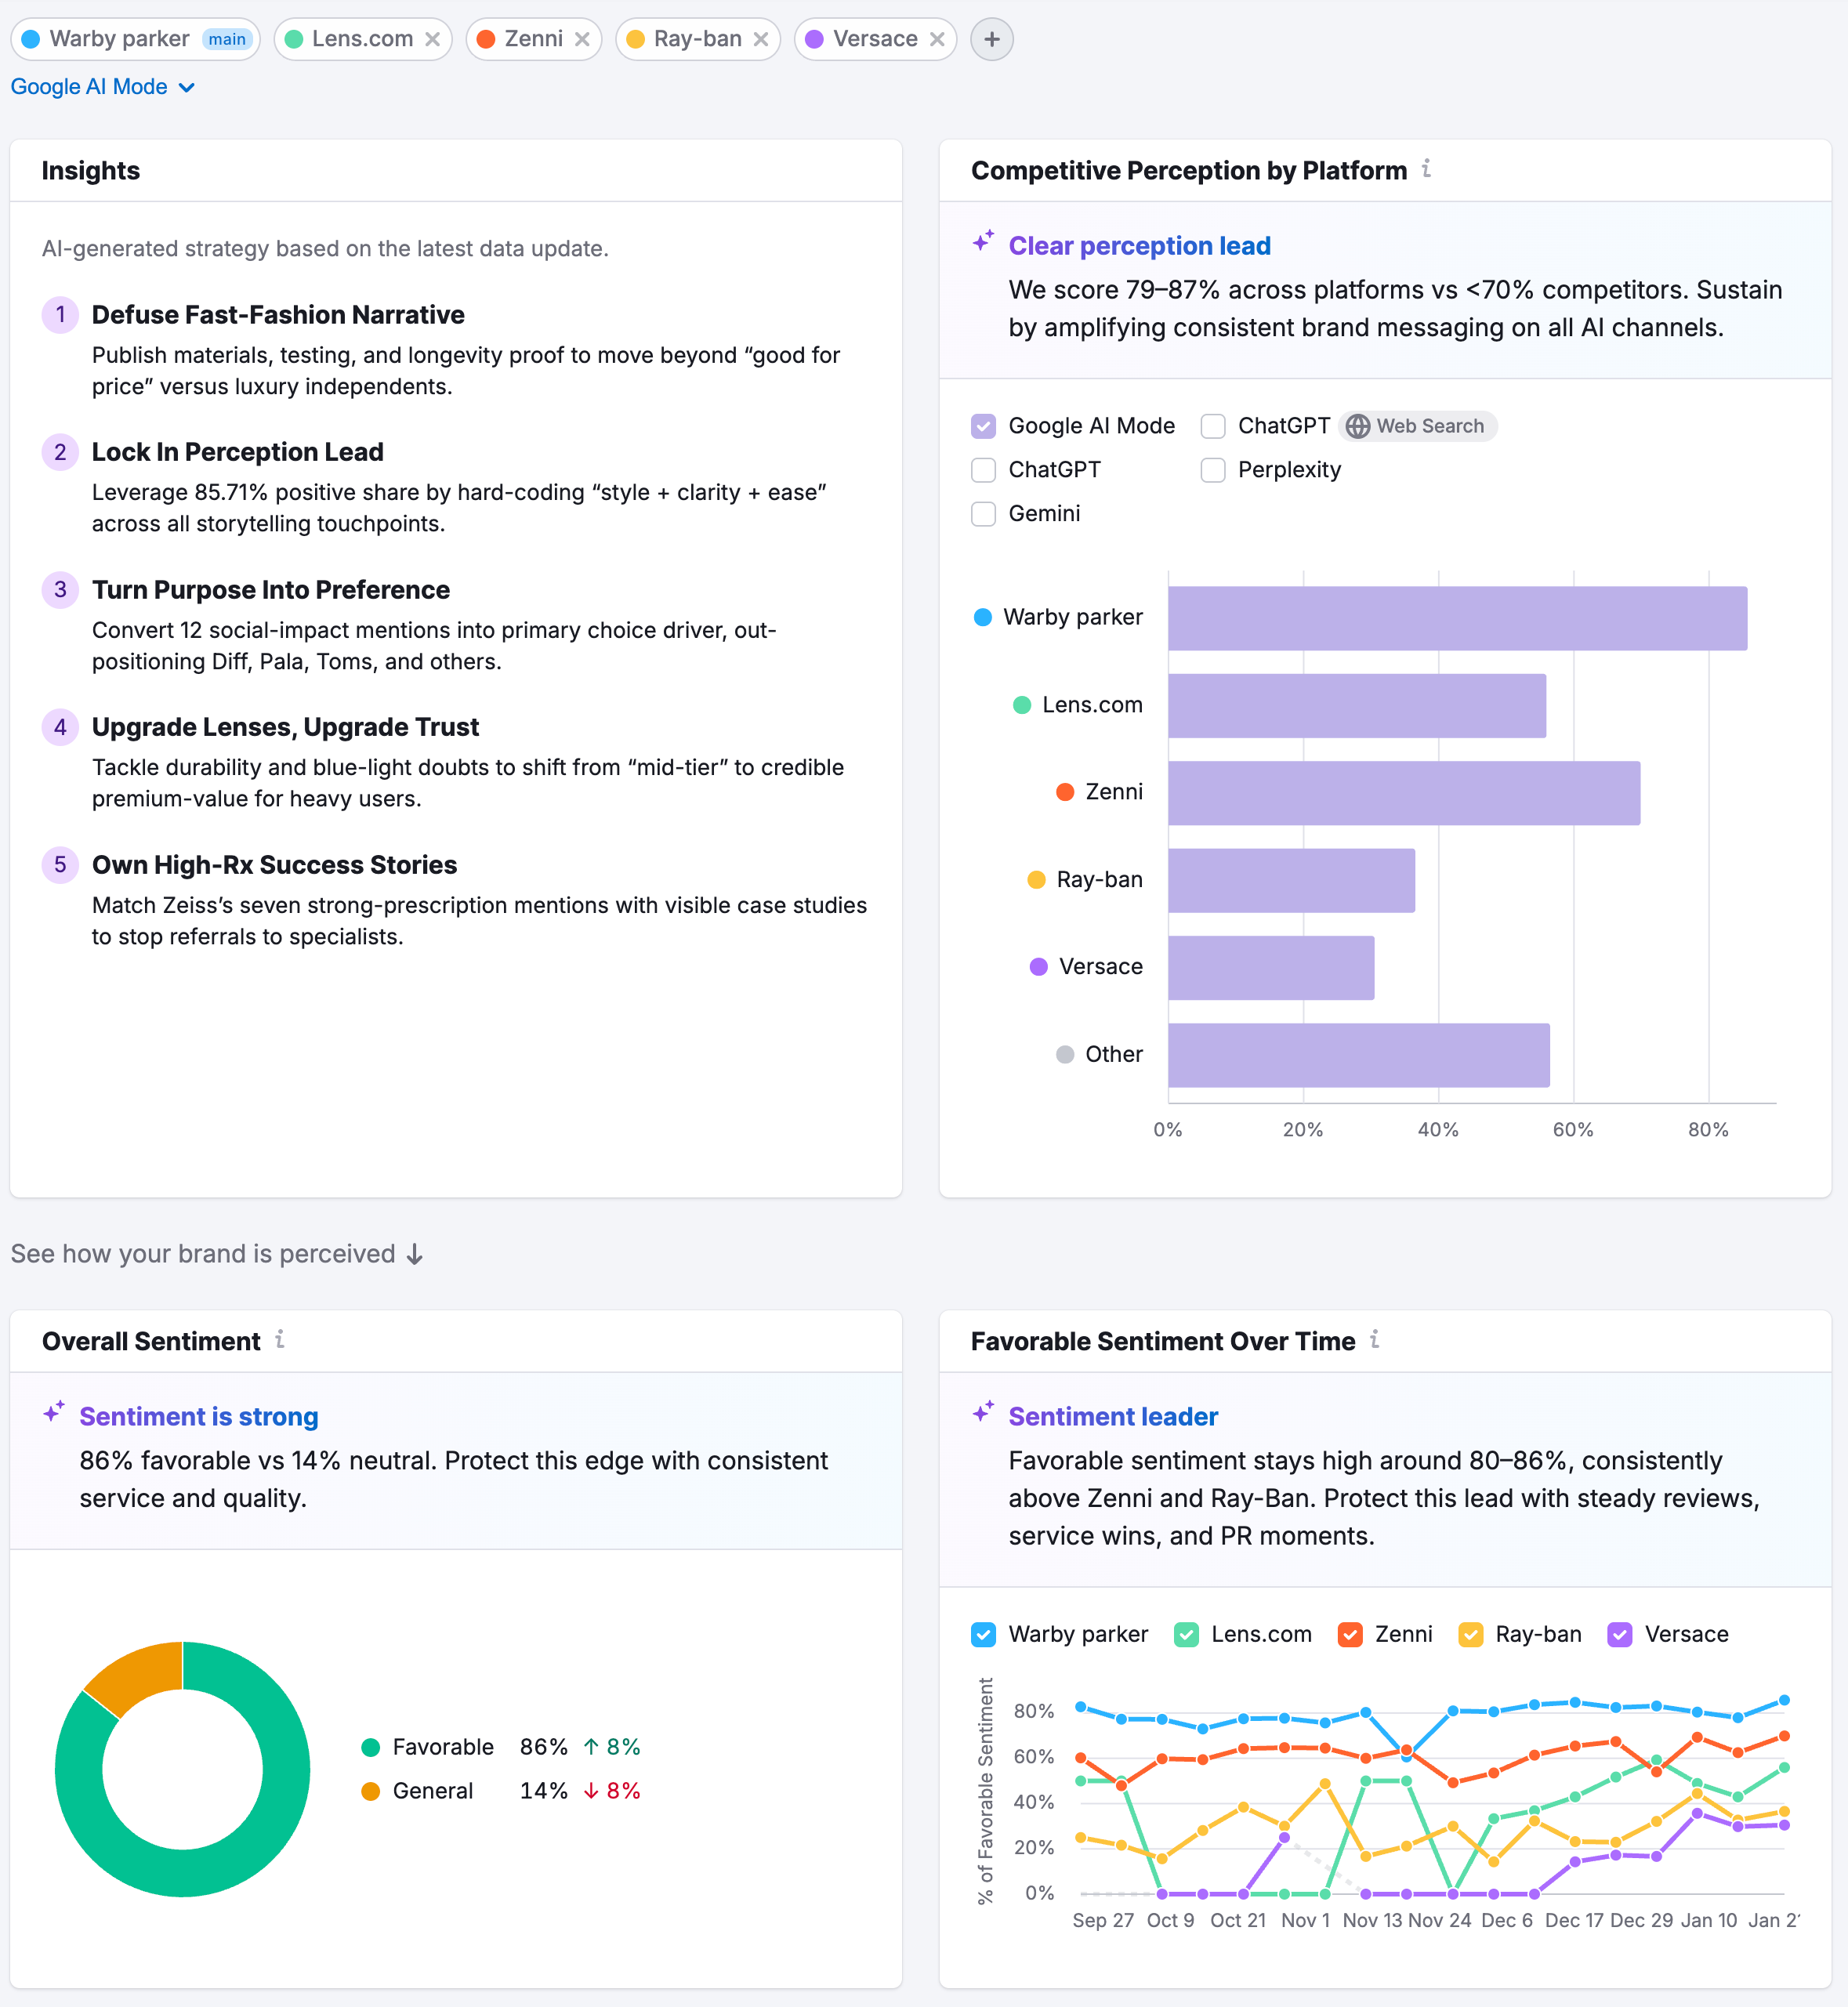Click the Clear perception lead link

click(x=1139, y=246)
